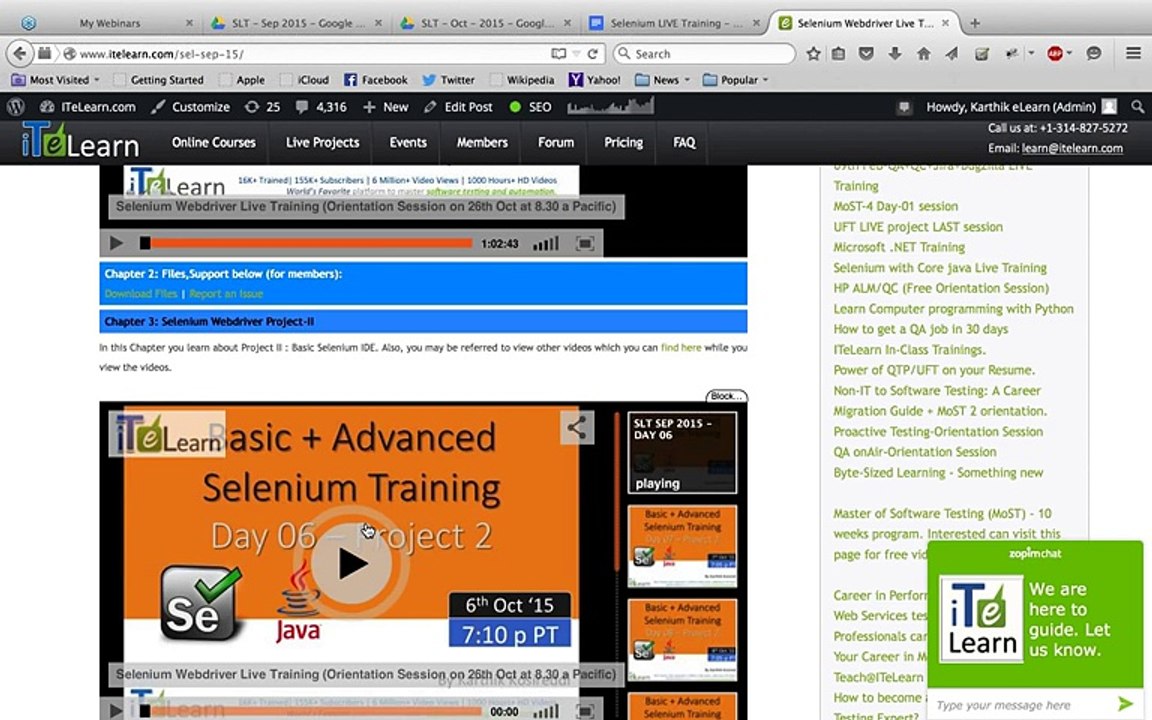Toggle reader view icon in address bar
The width and height of the screenshot is (1152, 720).
[558, 54]
